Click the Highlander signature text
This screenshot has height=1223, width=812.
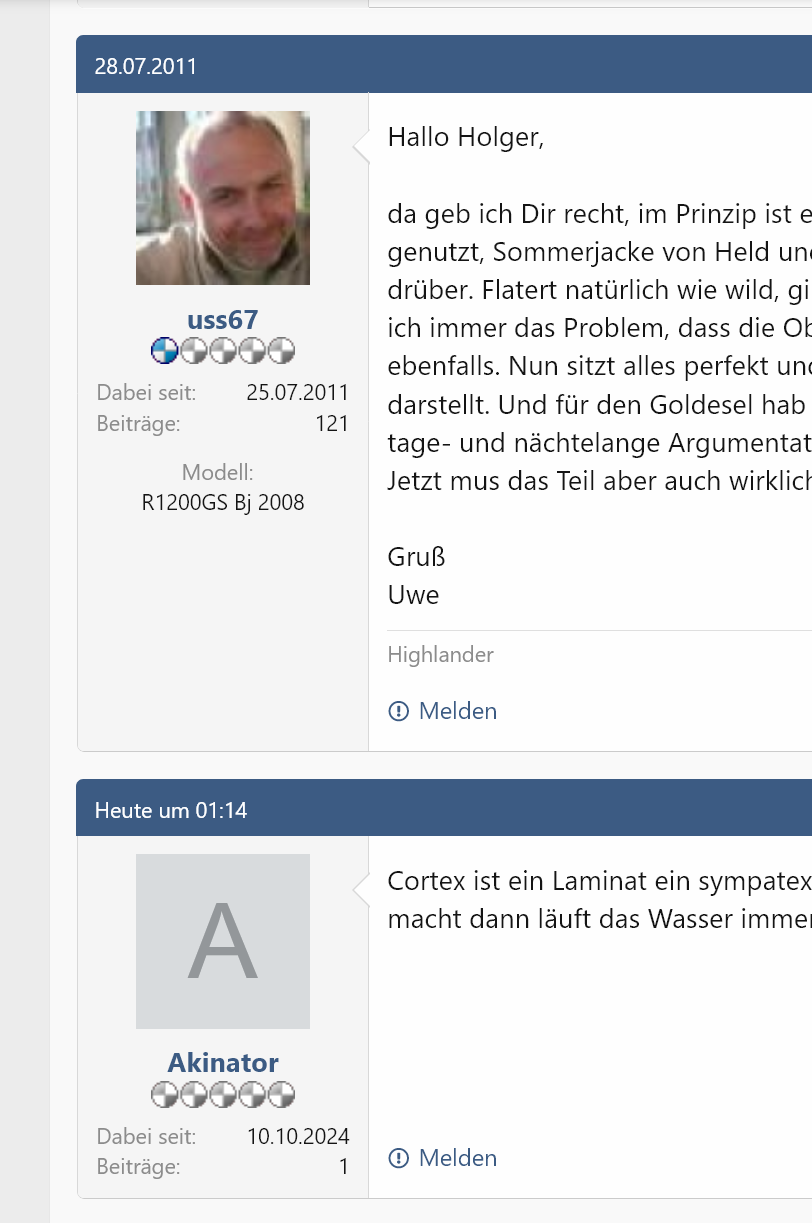(441, 655)
